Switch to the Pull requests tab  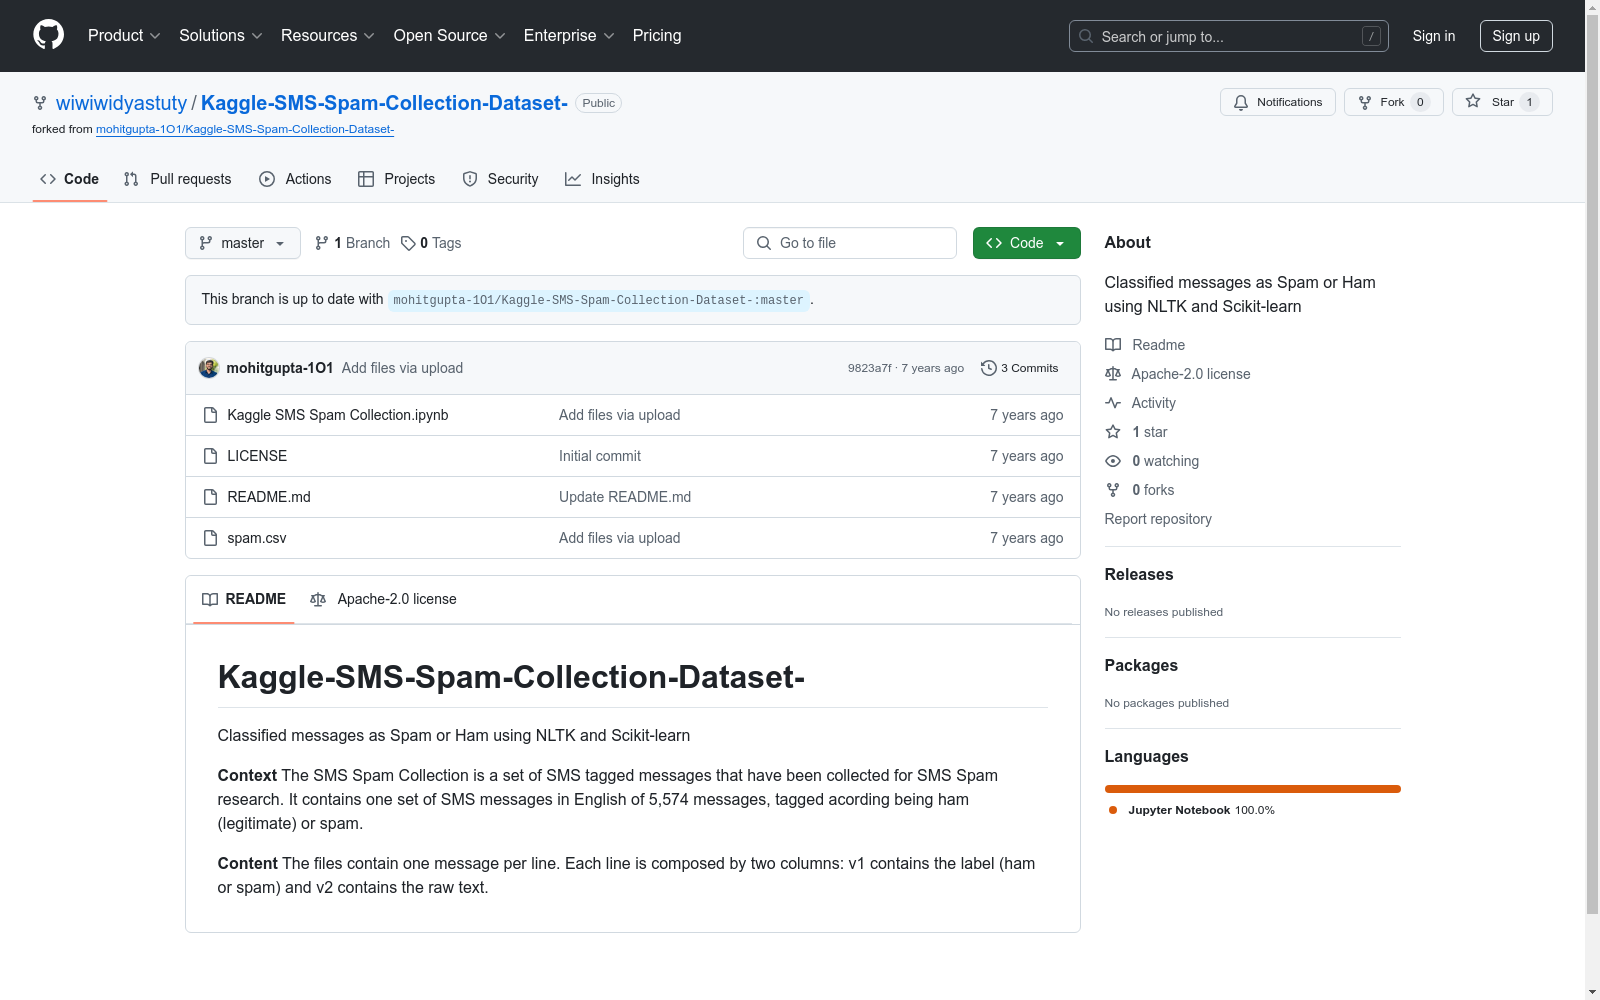tap(178, 179)
